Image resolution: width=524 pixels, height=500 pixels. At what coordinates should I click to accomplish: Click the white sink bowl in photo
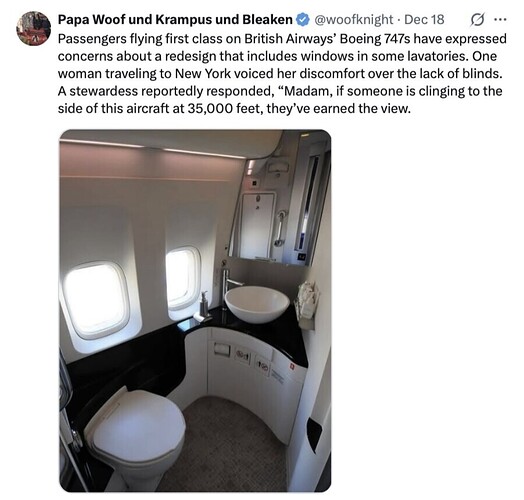click(x=257, y=304)
